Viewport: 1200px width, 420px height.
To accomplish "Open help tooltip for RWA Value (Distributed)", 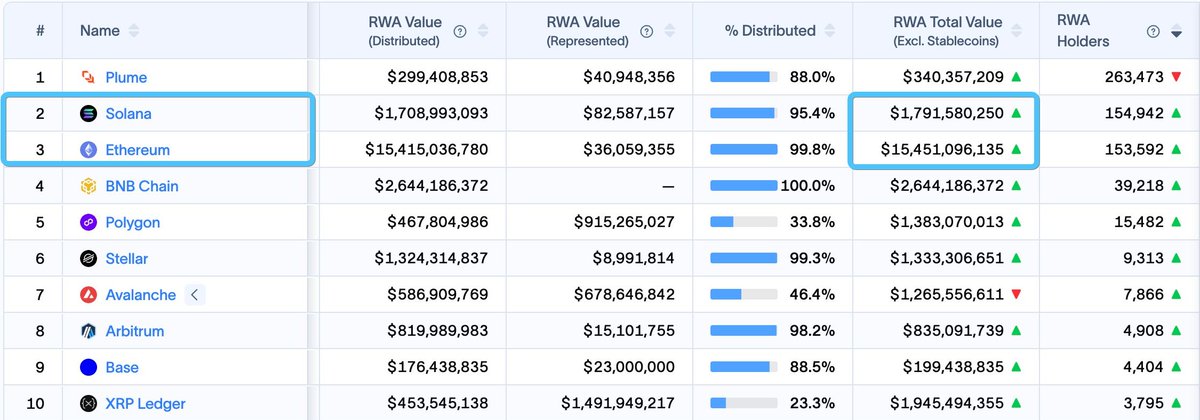I will click(460, 31).
